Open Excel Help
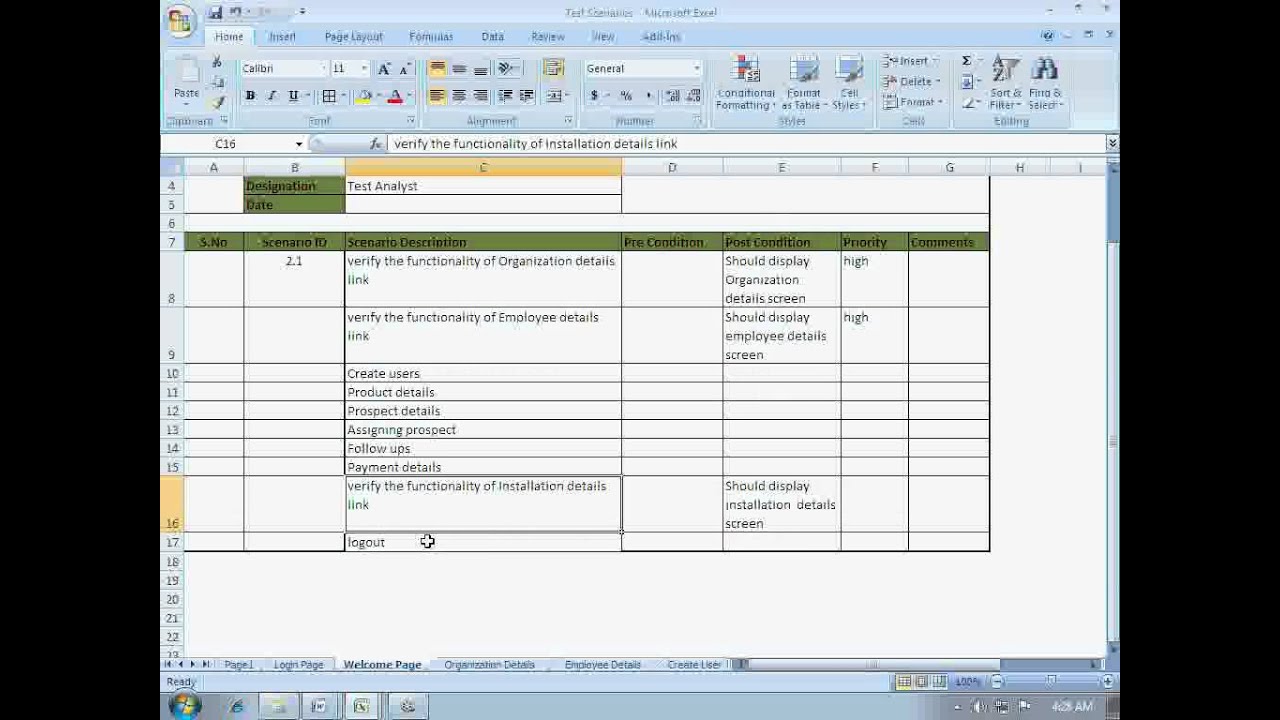1280x720 pixels. [x=1047, y=36]
